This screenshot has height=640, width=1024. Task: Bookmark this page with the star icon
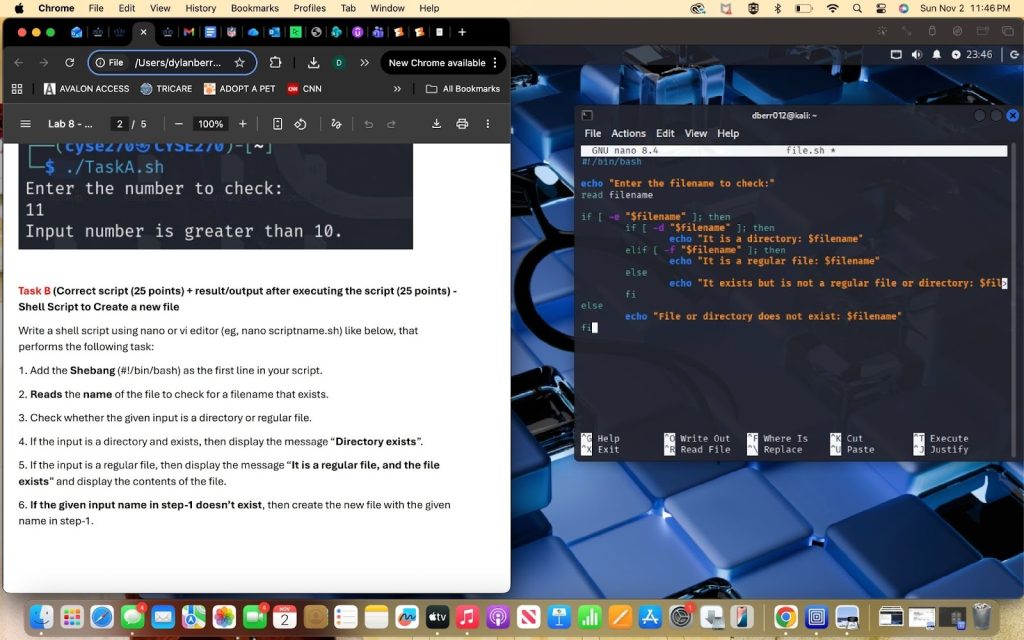tap(240, 62)
